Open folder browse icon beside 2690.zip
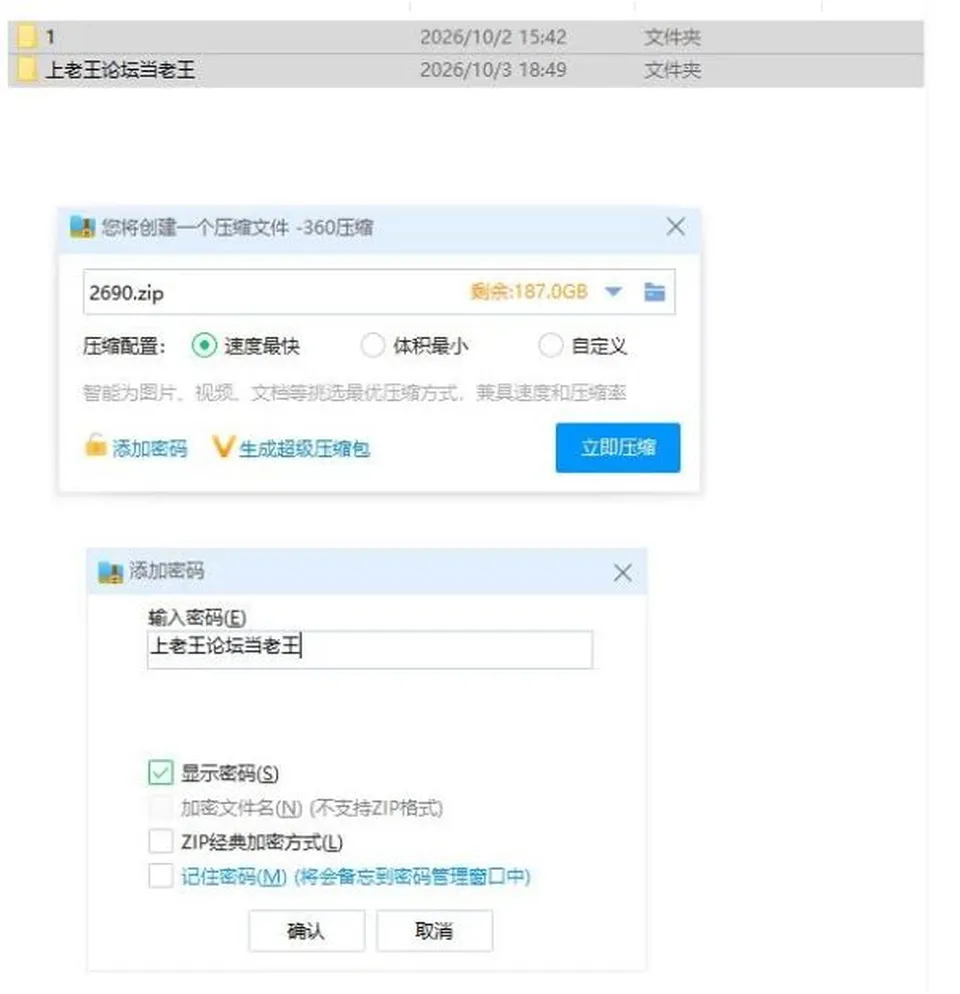Image resolution: width=960 pixels, height=994 pixels. [x=654, y=292]
